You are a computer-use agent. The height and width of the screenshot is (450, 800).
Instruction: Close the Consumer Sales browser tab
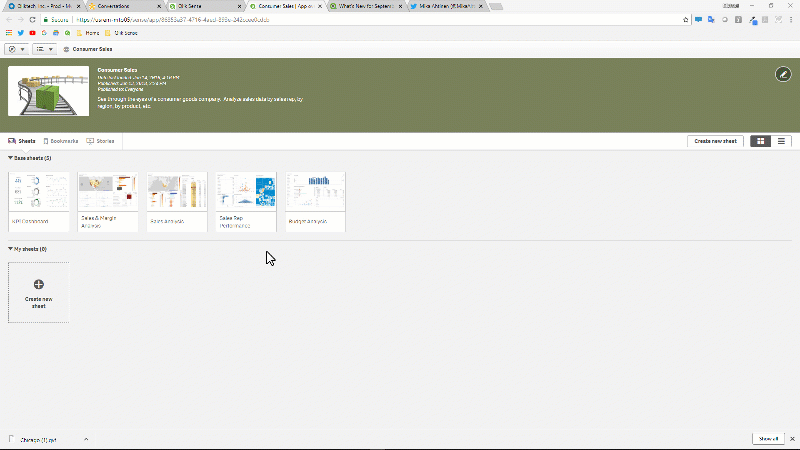click(x=320, y=6)
